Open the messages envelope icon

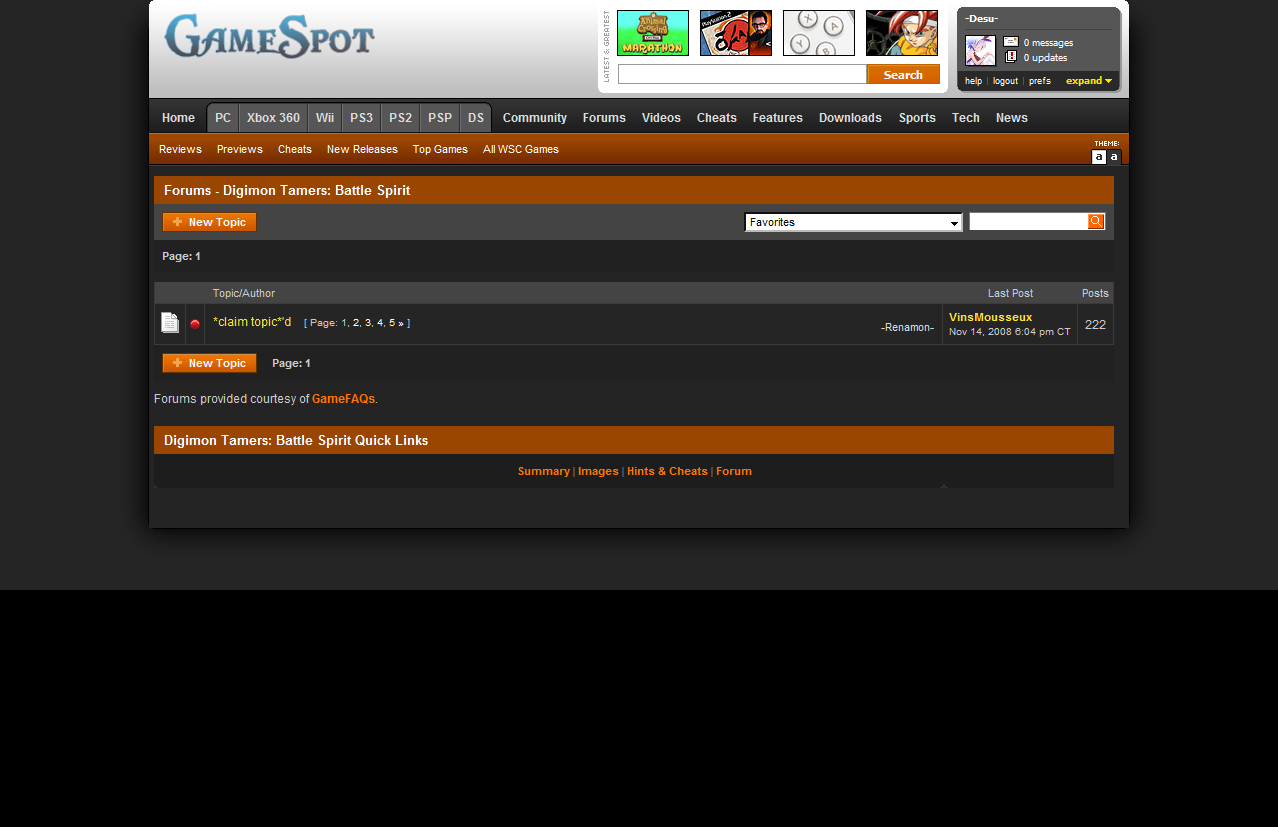[x=1011, y=42]
